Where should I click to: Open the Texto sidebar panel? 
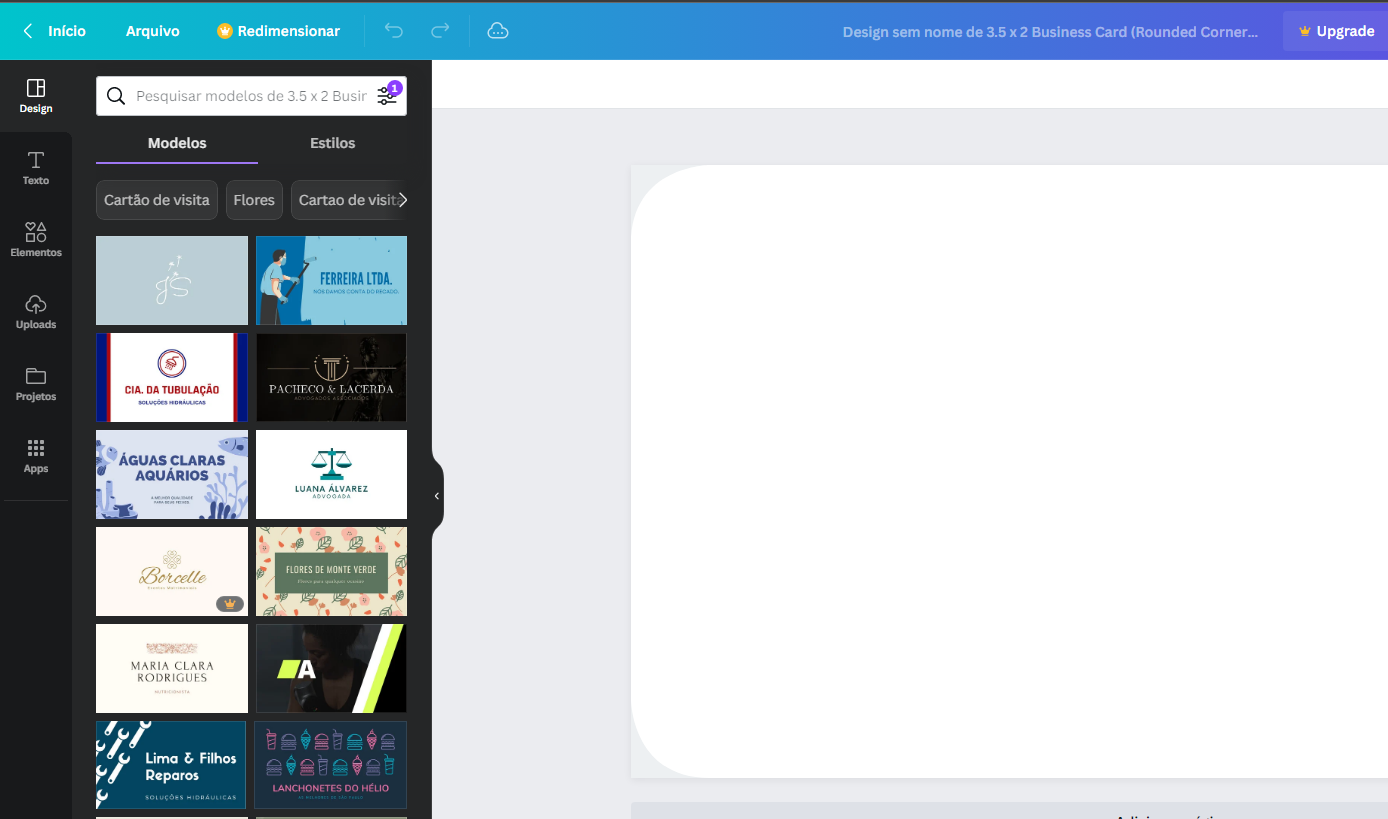(x=36, y=168)
